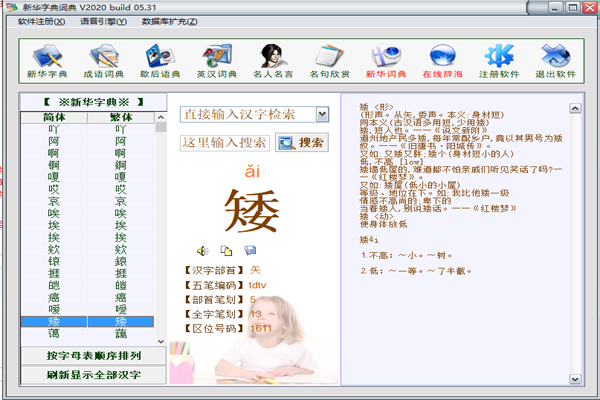Image resolution: width=600 pixels, height=400 pixels.
Task: Expand the 直接输入汉字检索 dropdown
Action: (320, 115)
